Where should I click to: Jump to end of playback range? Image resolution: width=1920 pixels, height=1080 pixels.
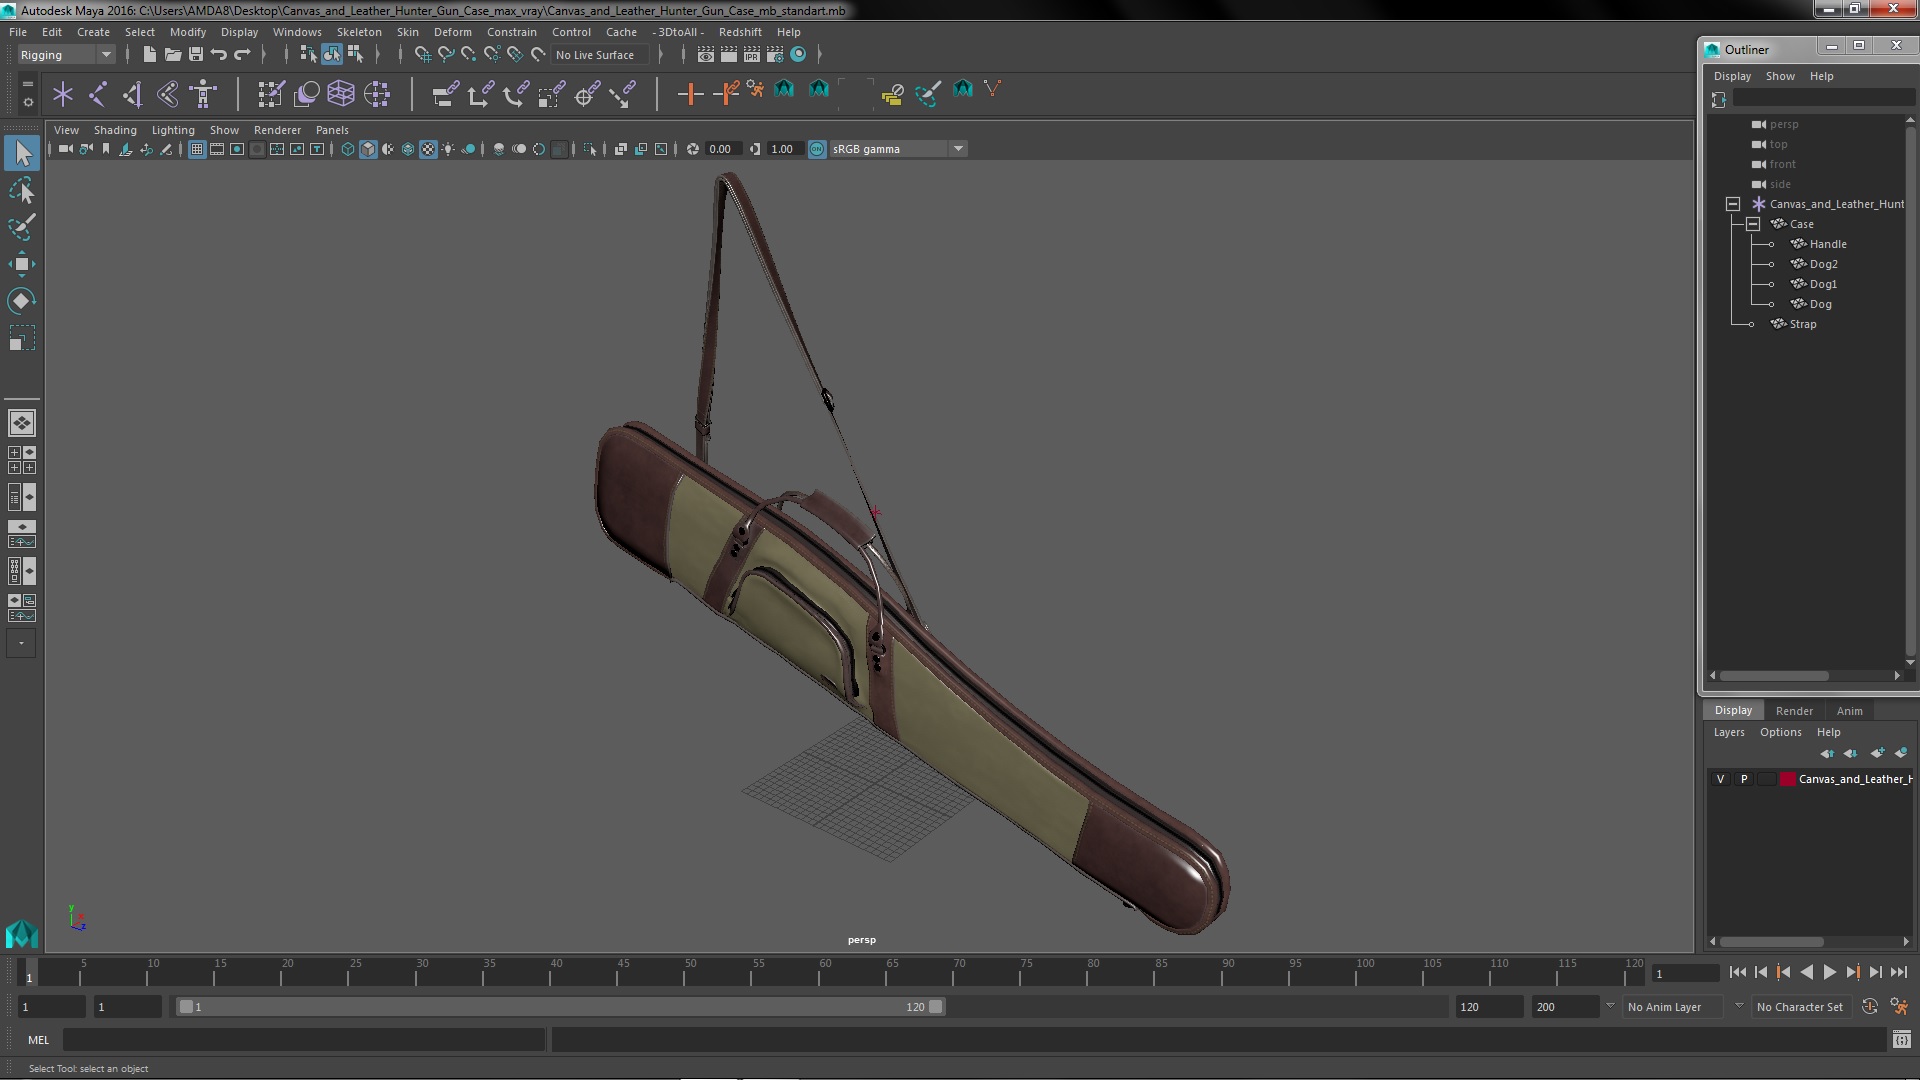coord(1899,972)
